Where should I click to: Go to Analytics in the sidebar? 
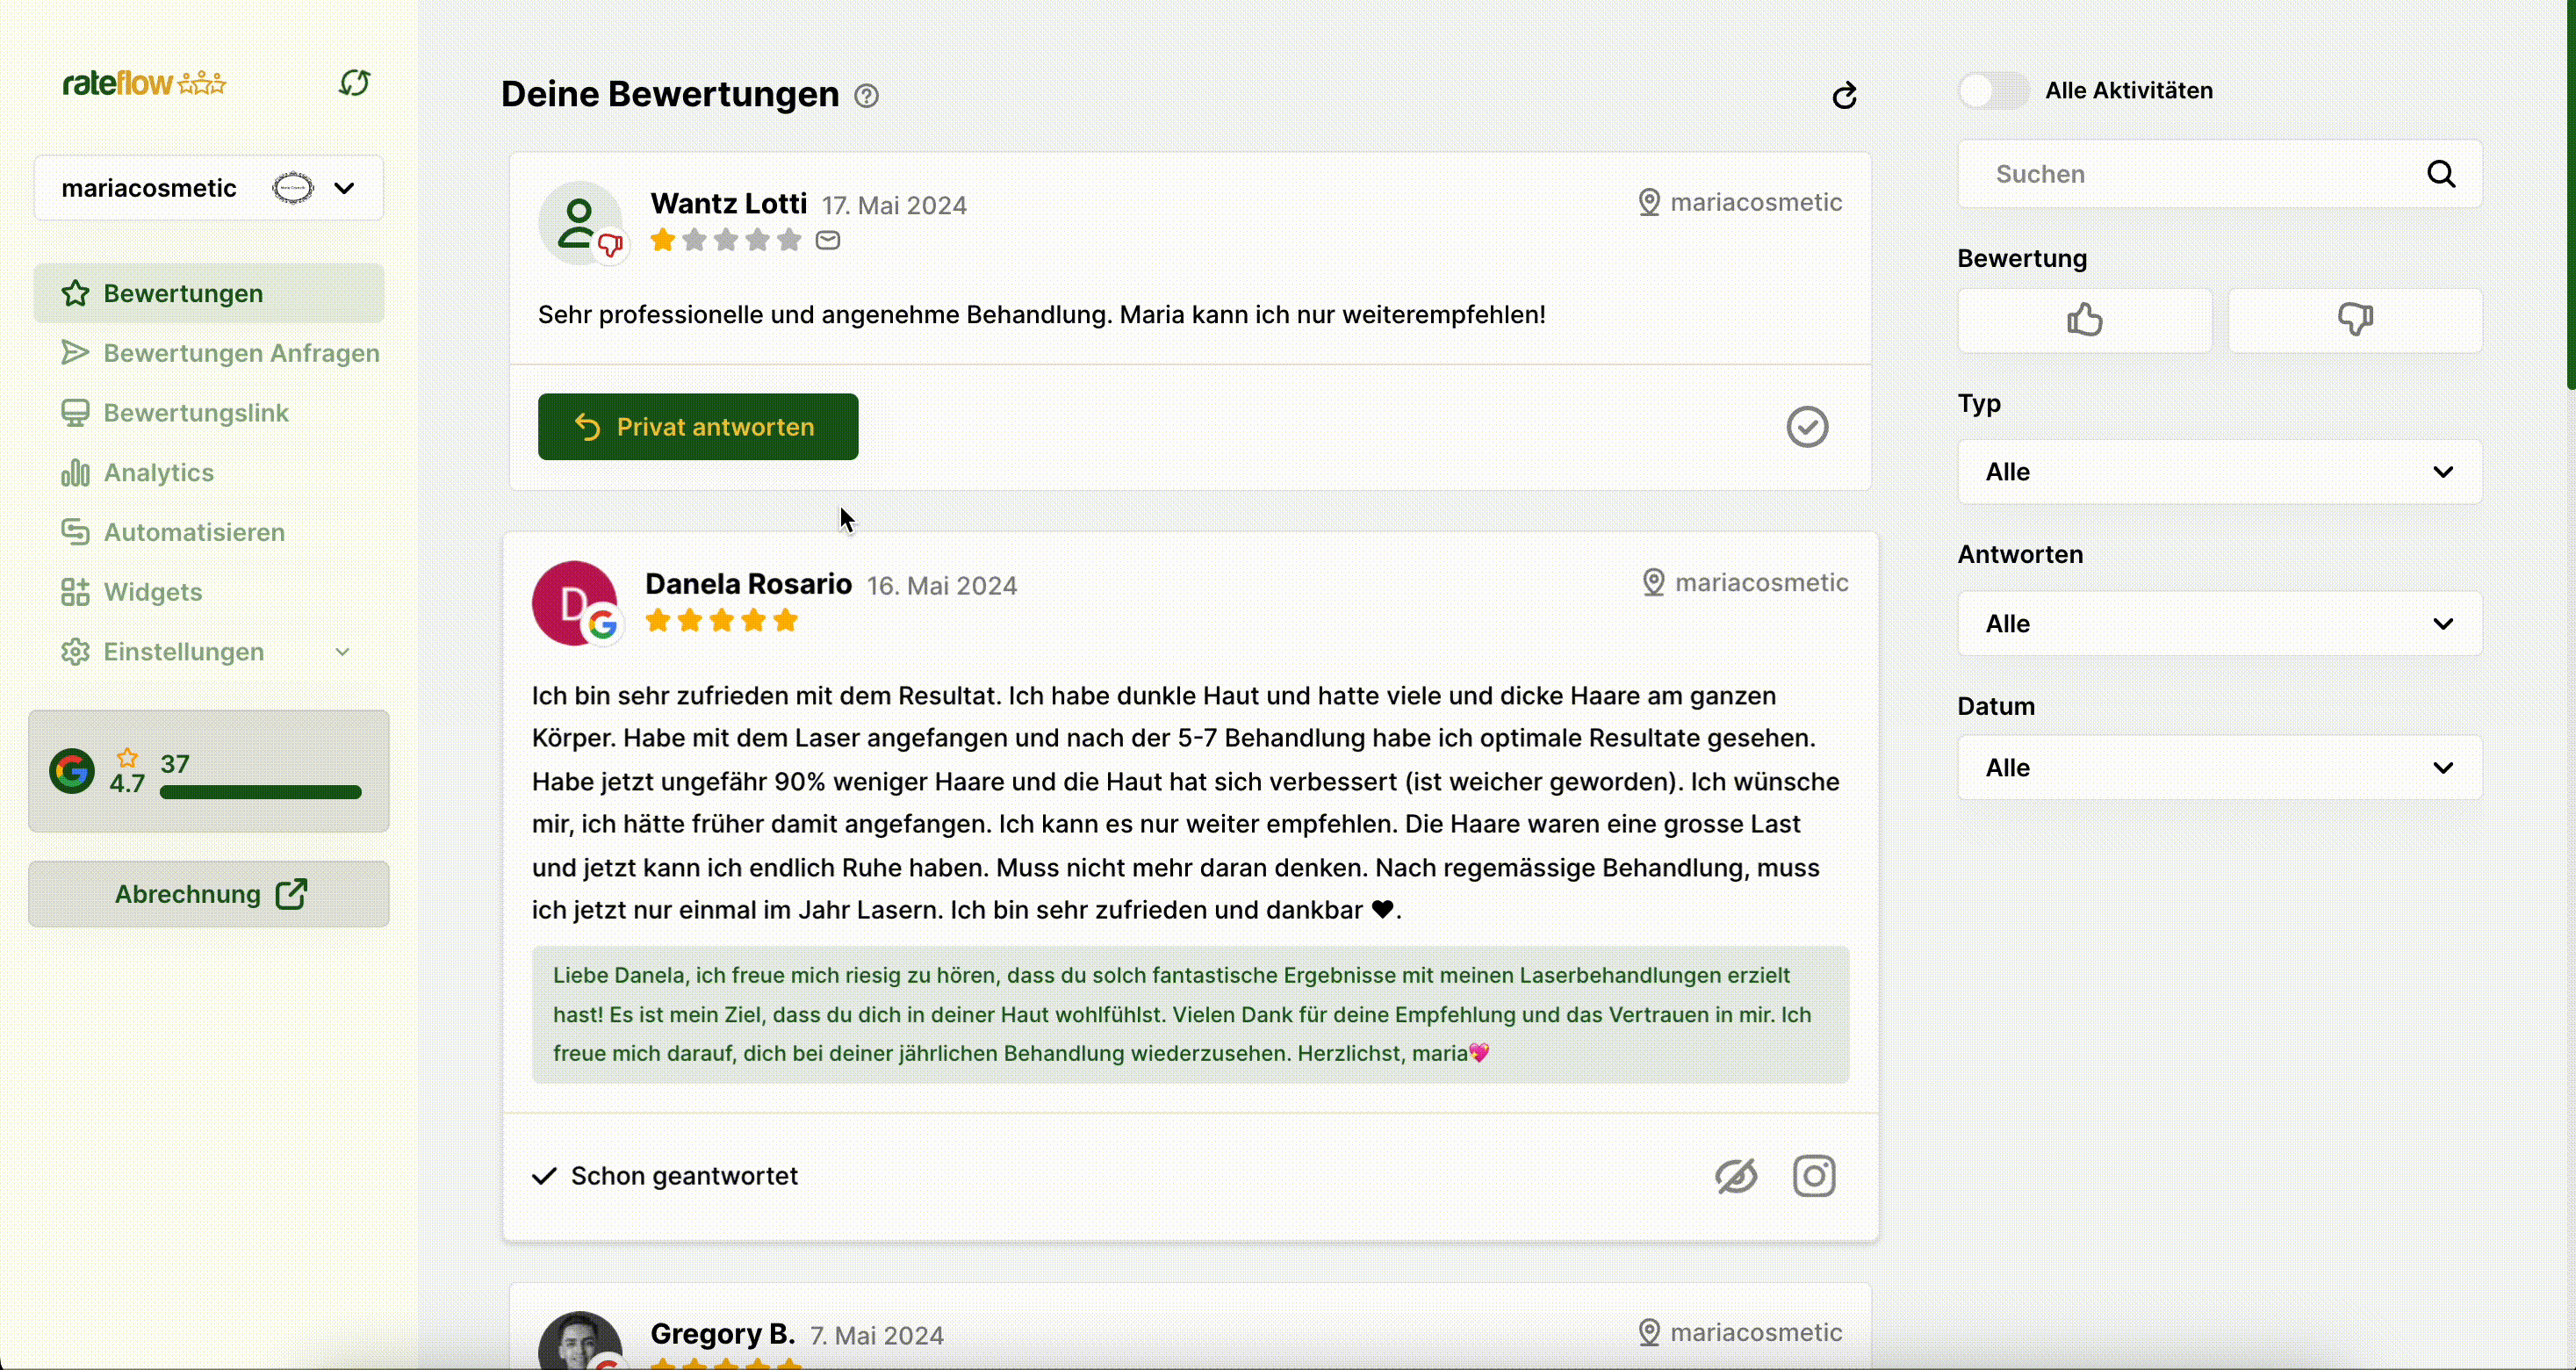[x=159, y=473]
